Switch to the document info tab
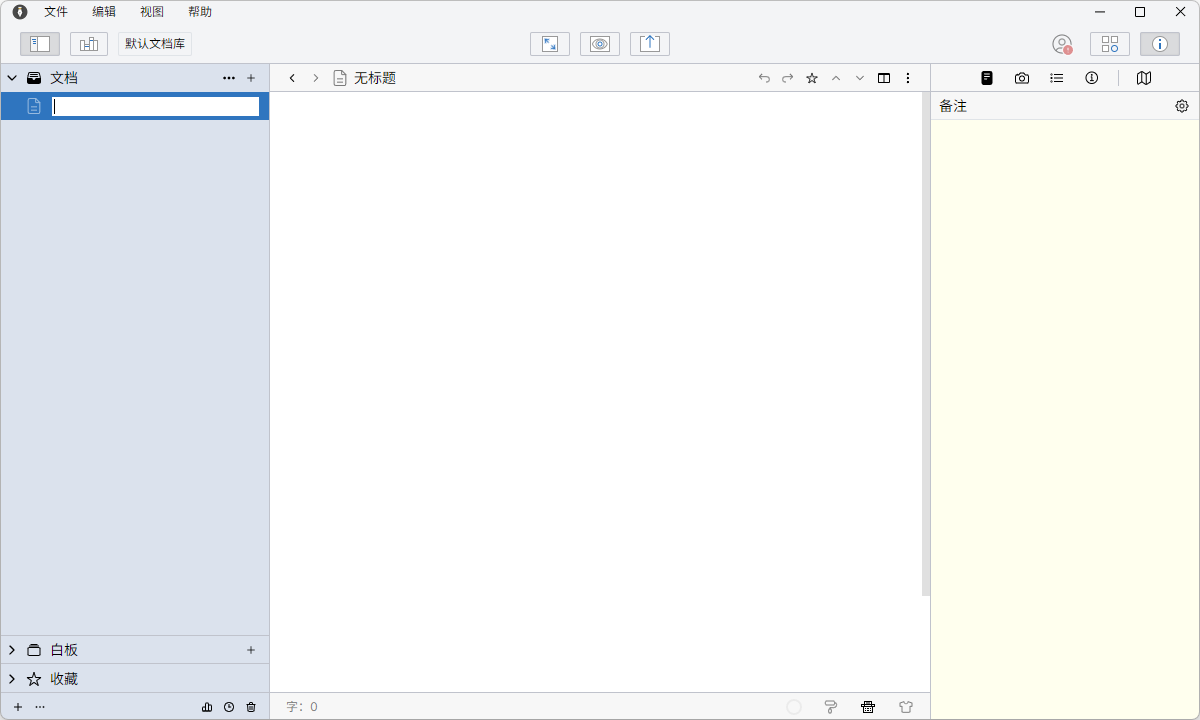1200x720 pixels. coord(1092,78)
